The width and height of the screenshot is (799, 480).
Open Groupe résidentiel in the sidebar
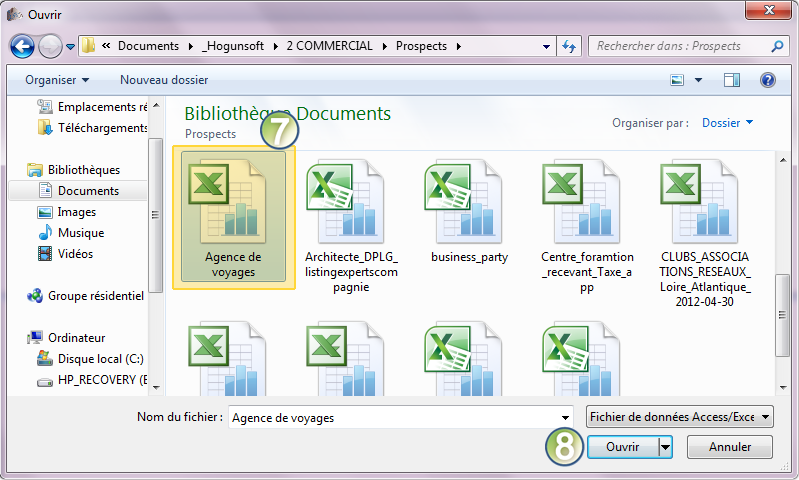pos(86,296)
